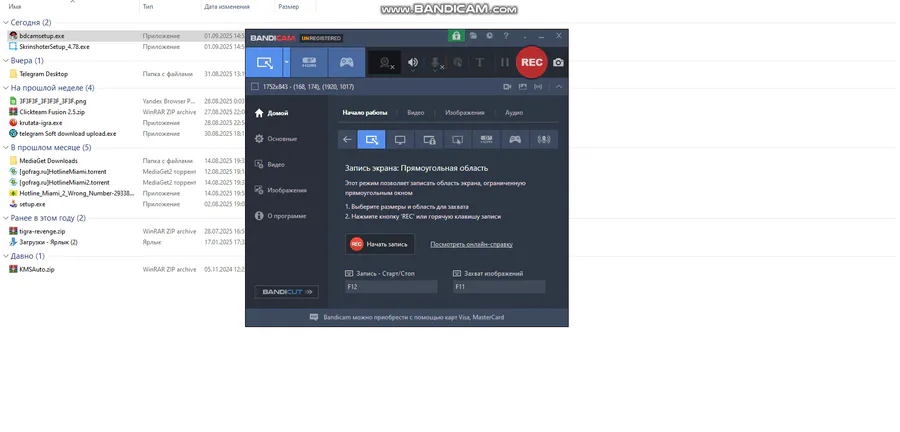
Task: Take a screenshot with the camera icon
Action: (x=558, y=63)
